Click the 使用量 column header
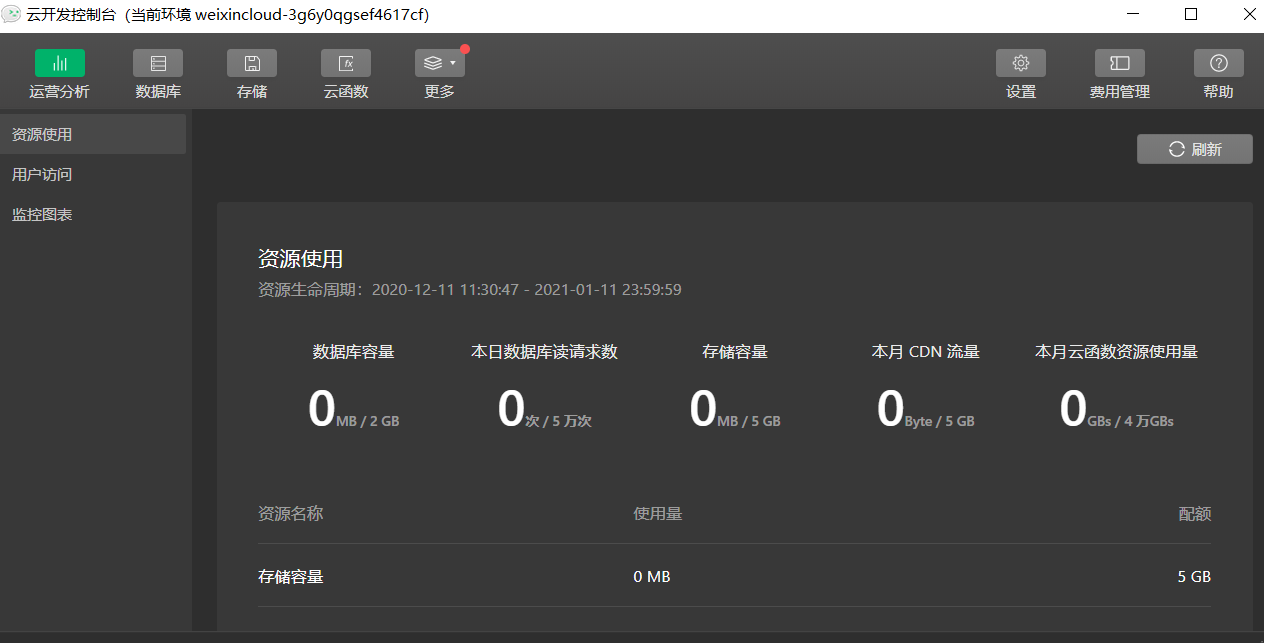1264x643 pixels. tap(658, 514)
